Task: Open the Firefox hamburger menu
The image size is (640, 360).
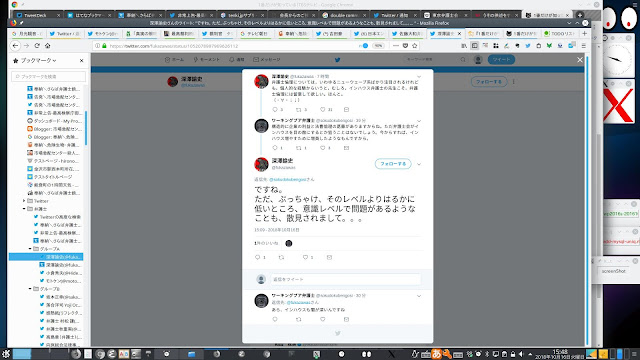Action: coord(584,46)
